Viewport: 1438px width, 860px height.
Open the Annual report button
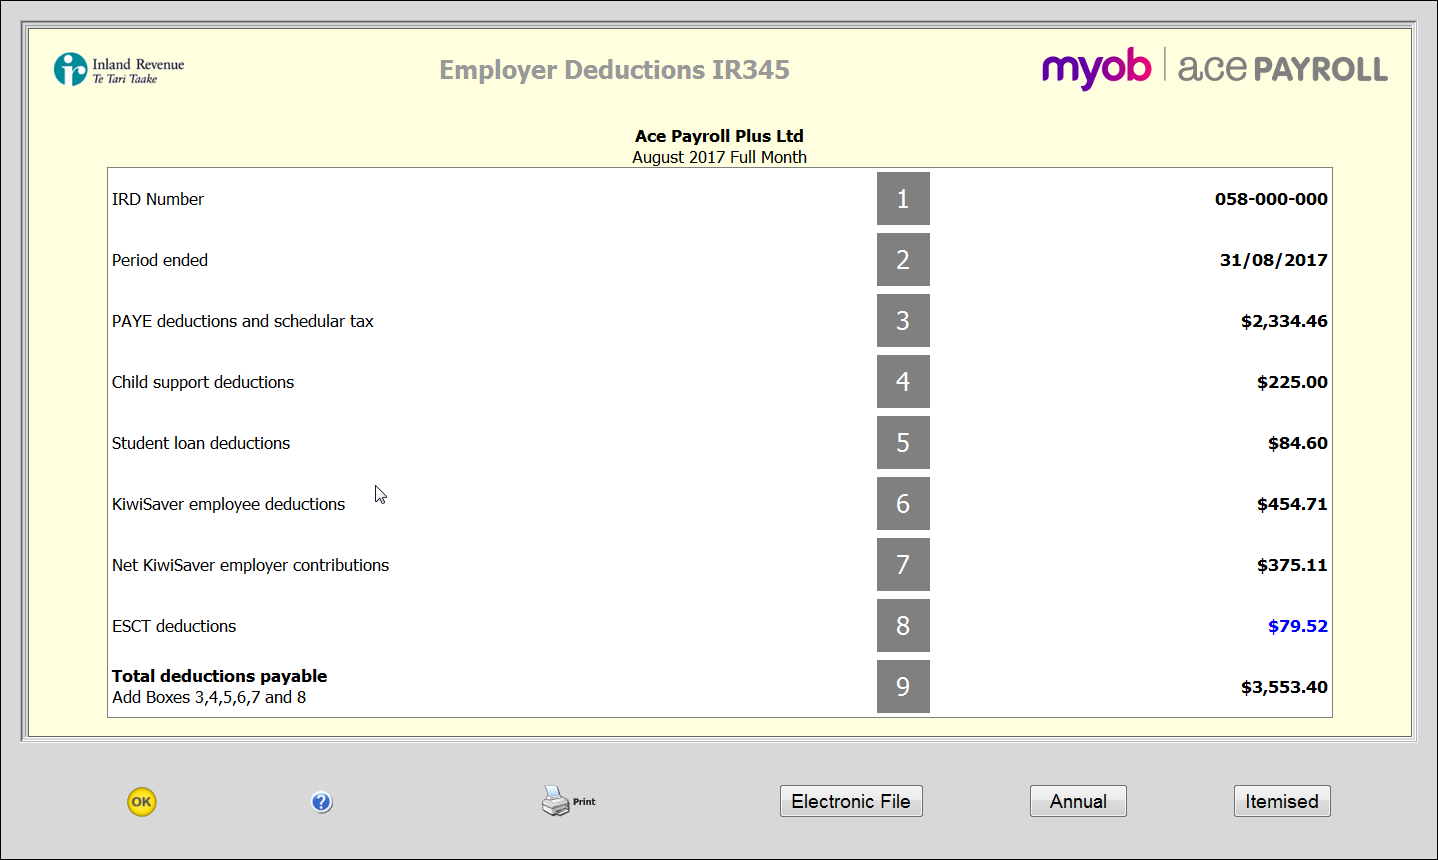pyautogui.click(x=1078, y=801)
